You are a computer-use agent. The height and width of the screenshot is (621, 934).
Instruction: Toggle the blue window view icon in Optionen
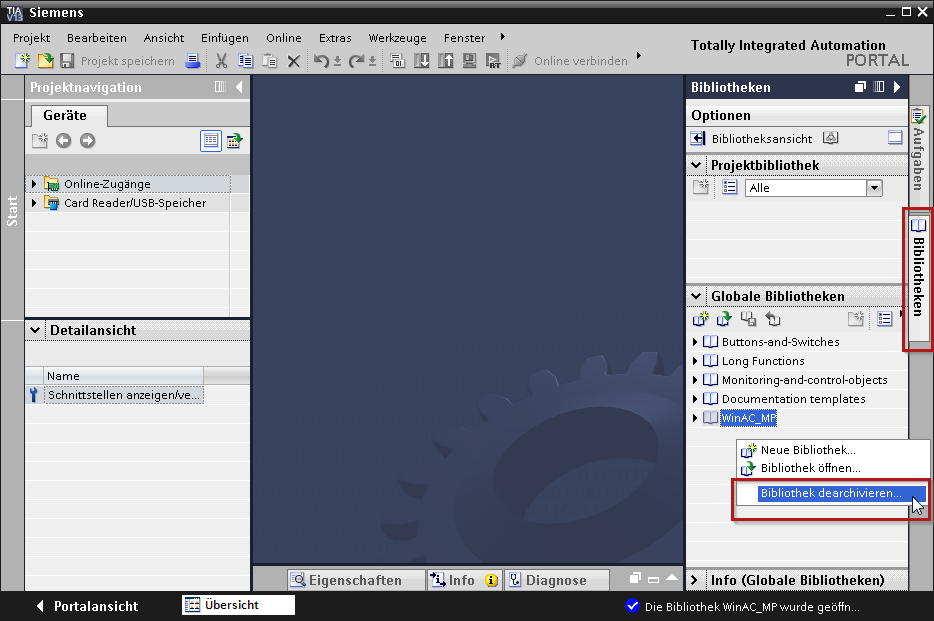point(895,138)
